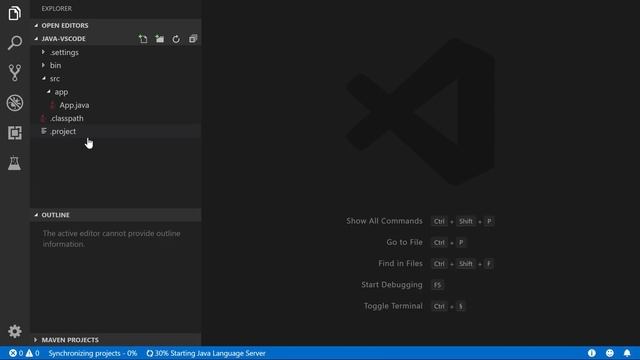This screenshot has width=640, height=360.
Task: Click Java Language Server spinner icon
Action: pos(150,353)
